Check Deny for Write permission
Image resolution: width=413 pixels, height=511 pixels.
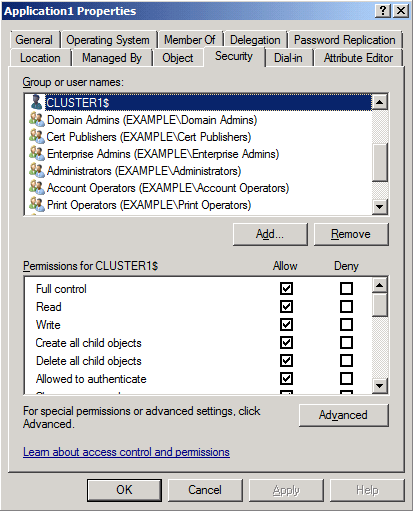tap(346, 324)
